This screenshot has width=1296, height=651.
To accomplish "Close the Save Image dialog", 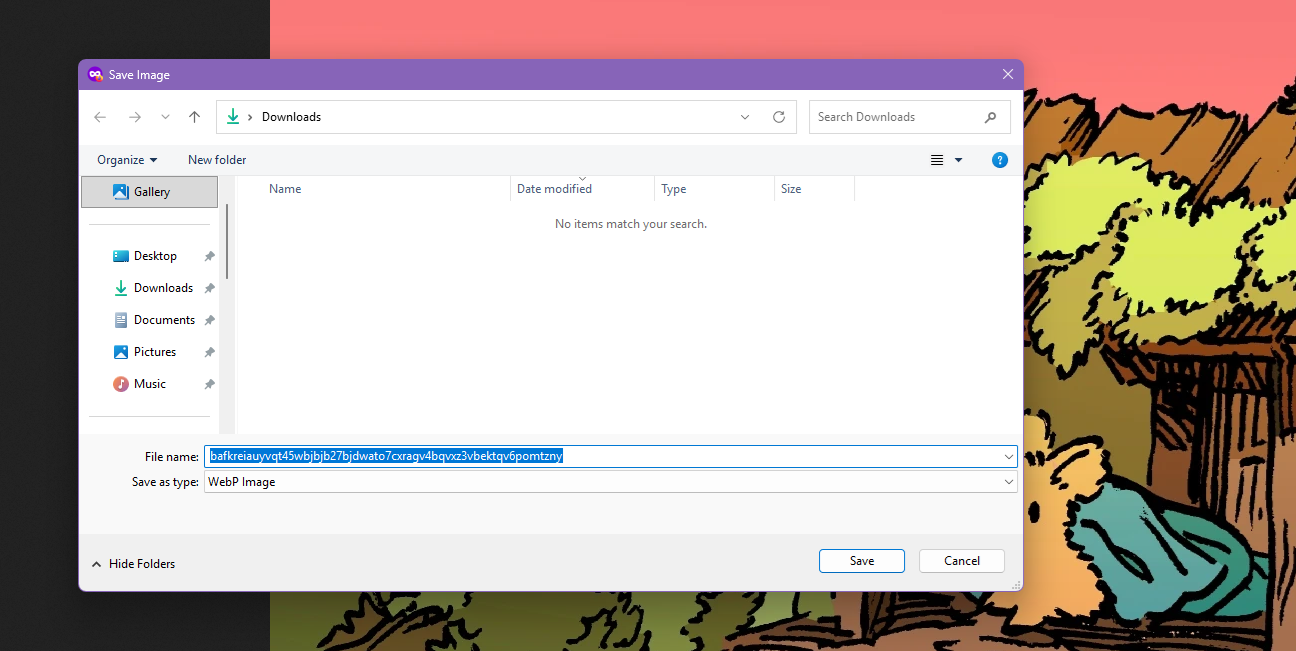I will tap(1008, 75).
